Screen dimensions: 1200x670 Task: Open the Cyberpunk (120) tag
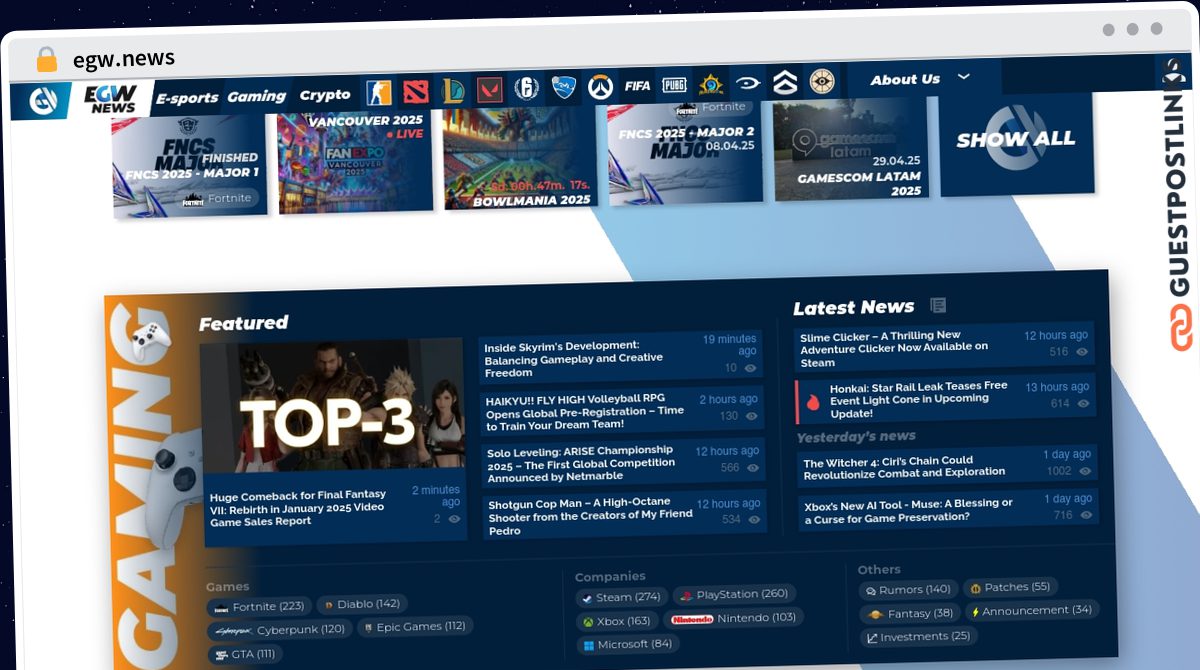coord(281,630)
